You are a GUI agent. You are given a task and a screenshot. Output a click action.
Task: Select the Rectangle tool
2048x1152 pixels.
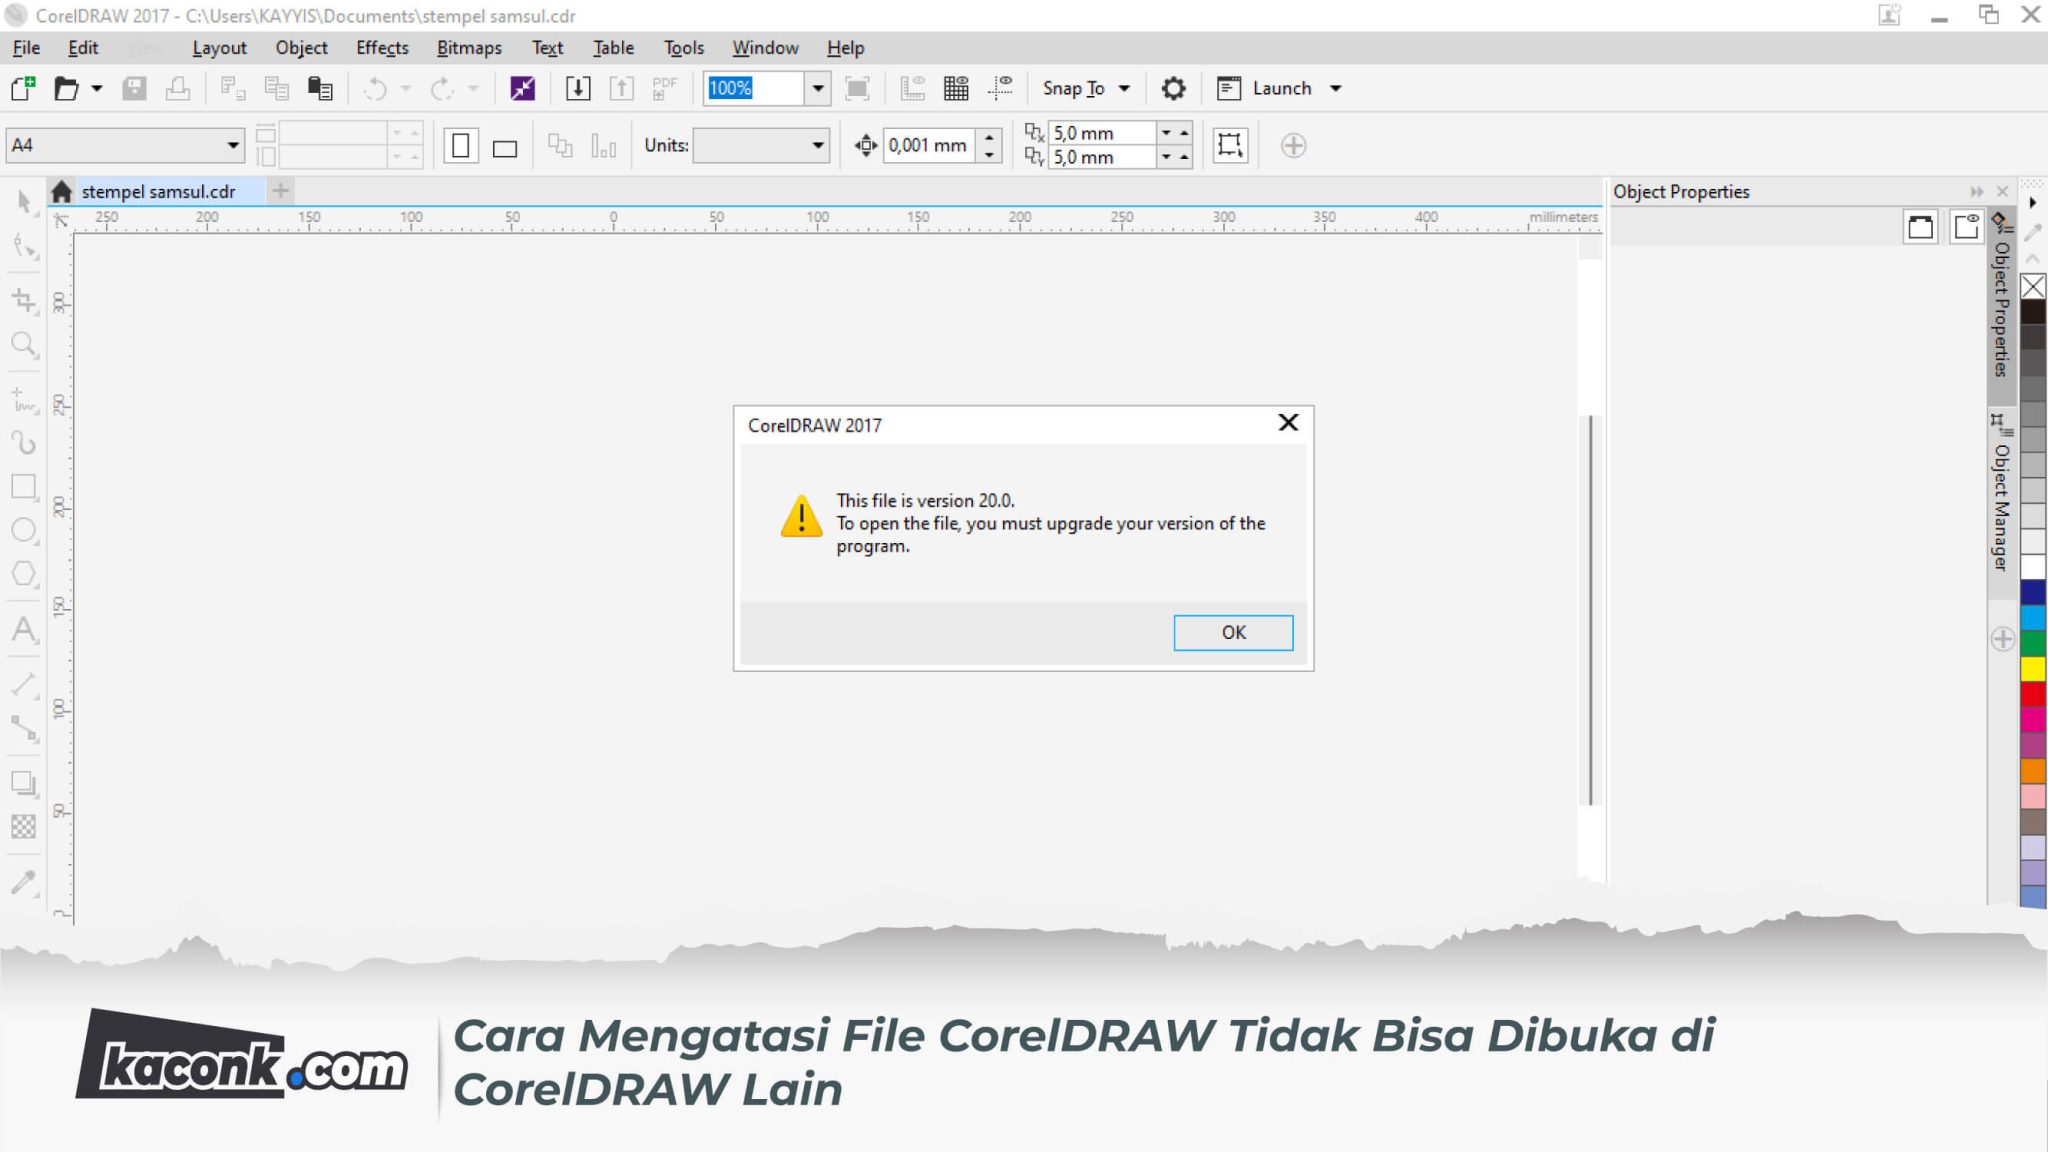point(23,488)
